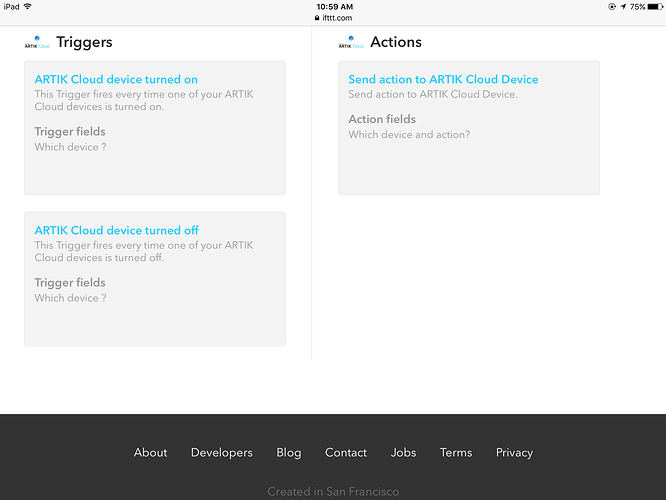Screen dimensions: 666x500
Task: Visit the Blog footer link
Action: click(x=289, y=453)
